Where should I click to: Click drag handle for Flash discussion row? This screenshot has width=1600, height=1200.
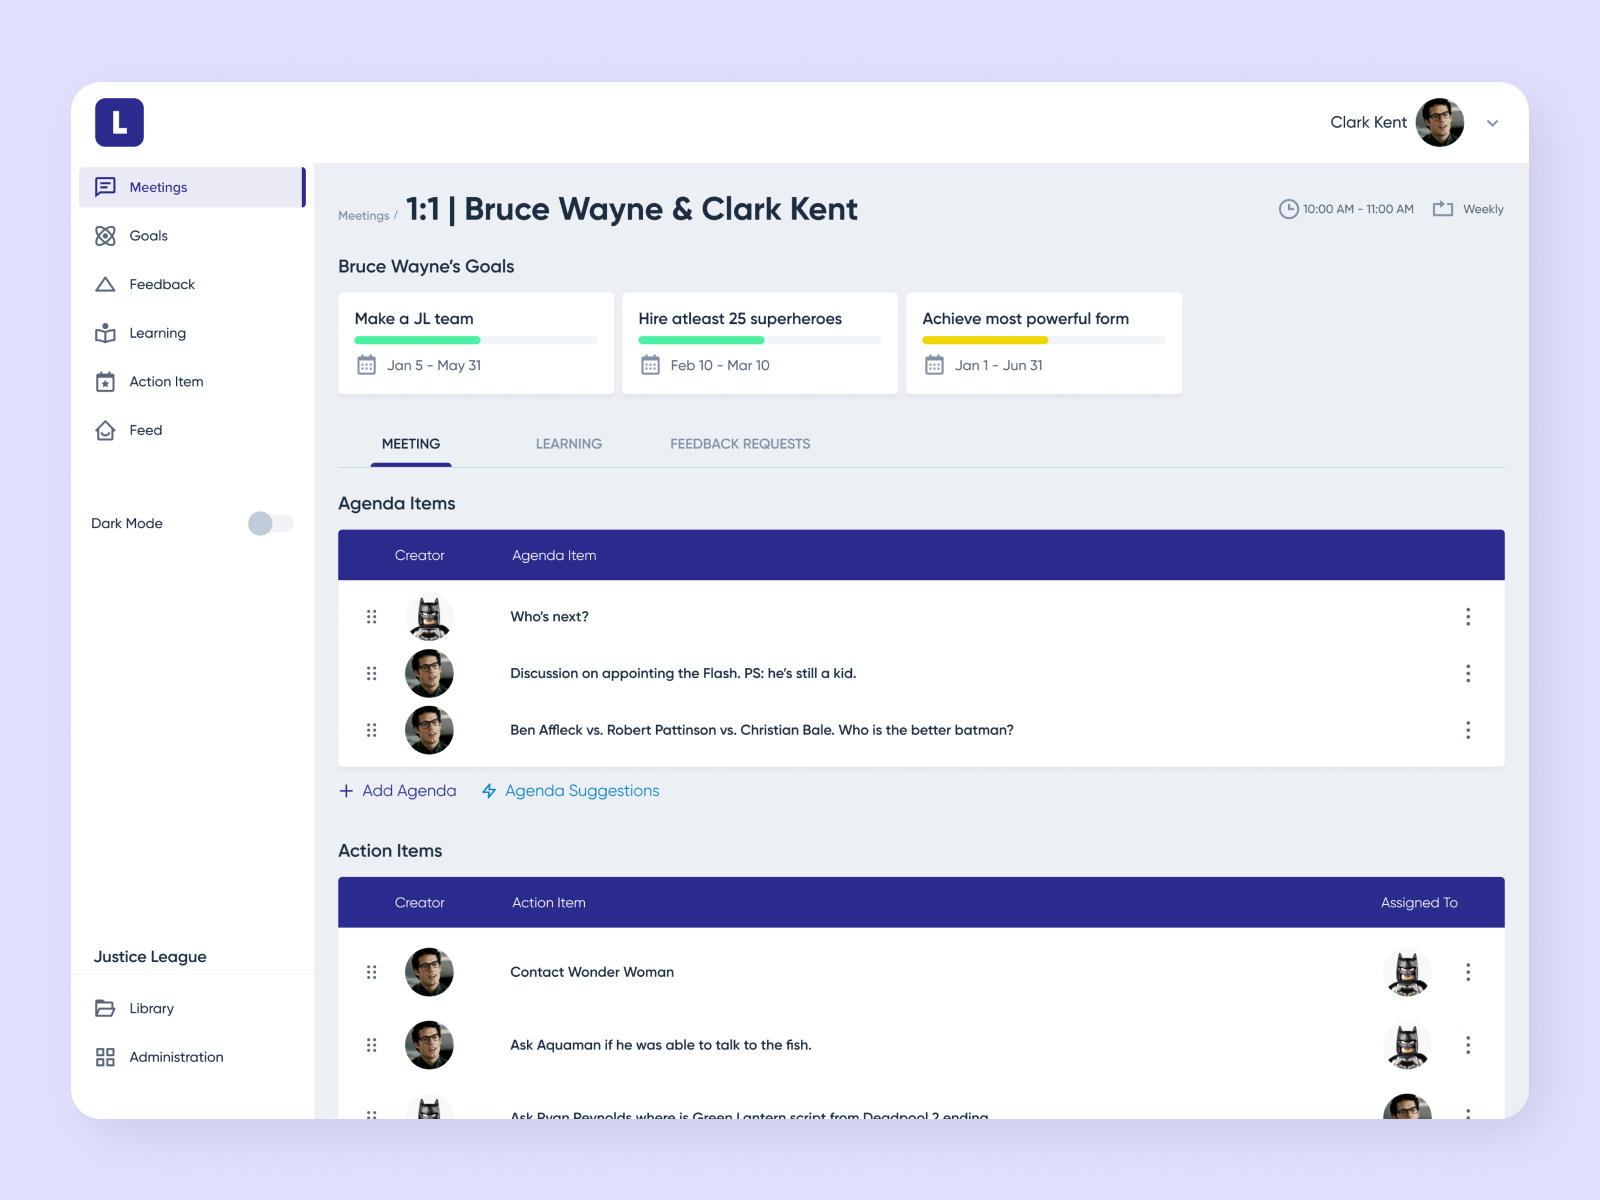coord(372,674)
